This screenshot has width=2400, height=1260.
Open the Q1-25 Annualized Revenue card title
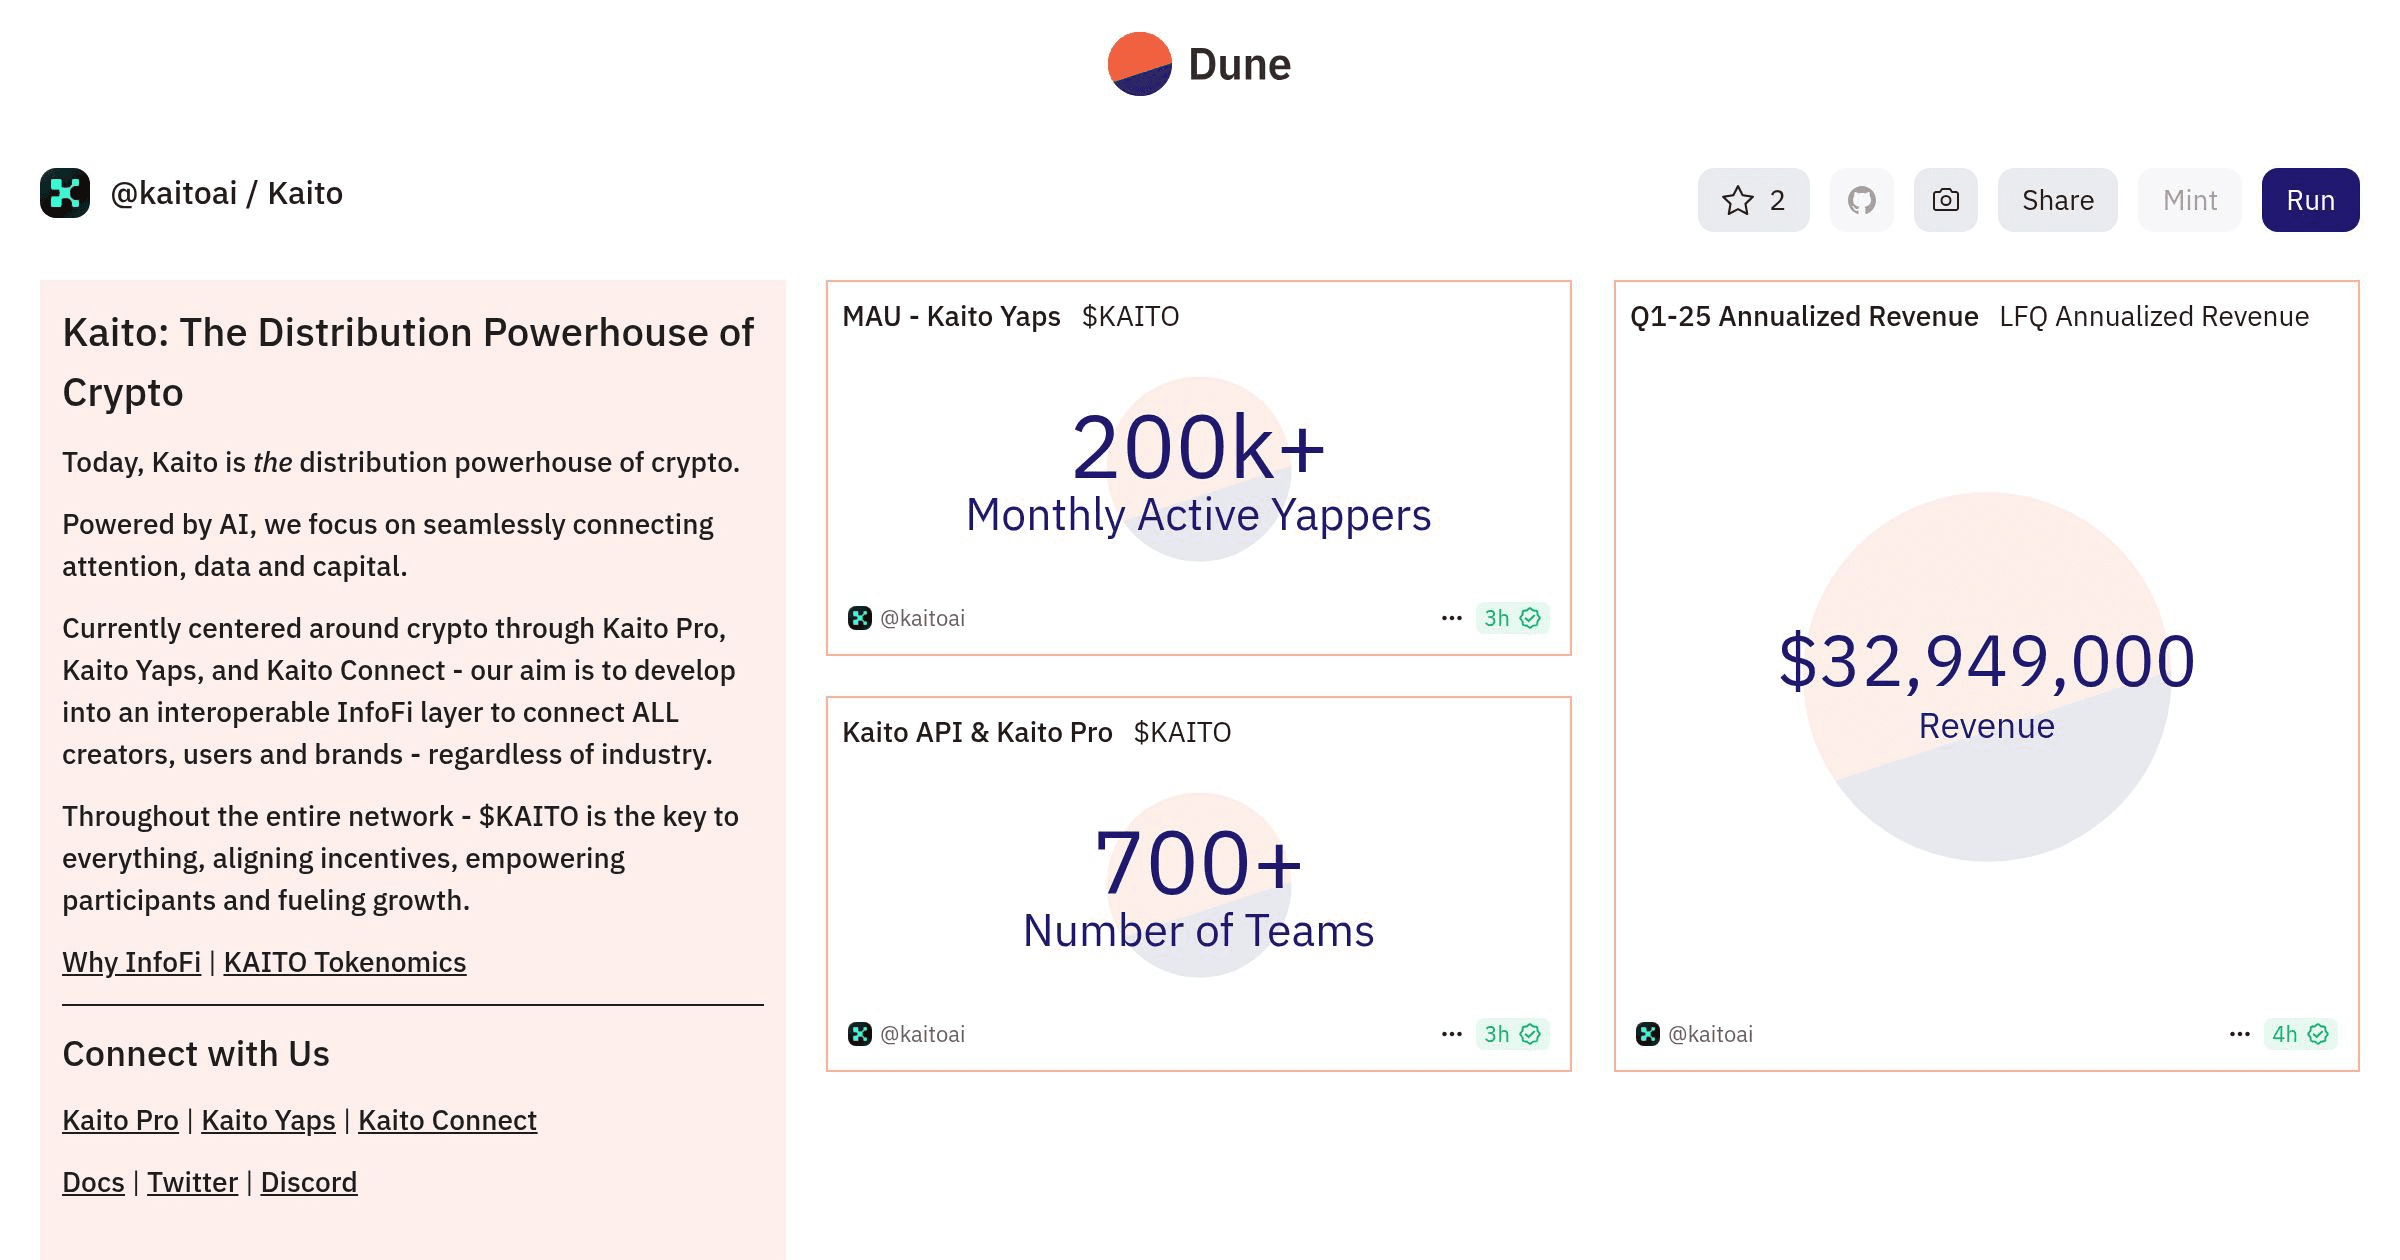1804,316
